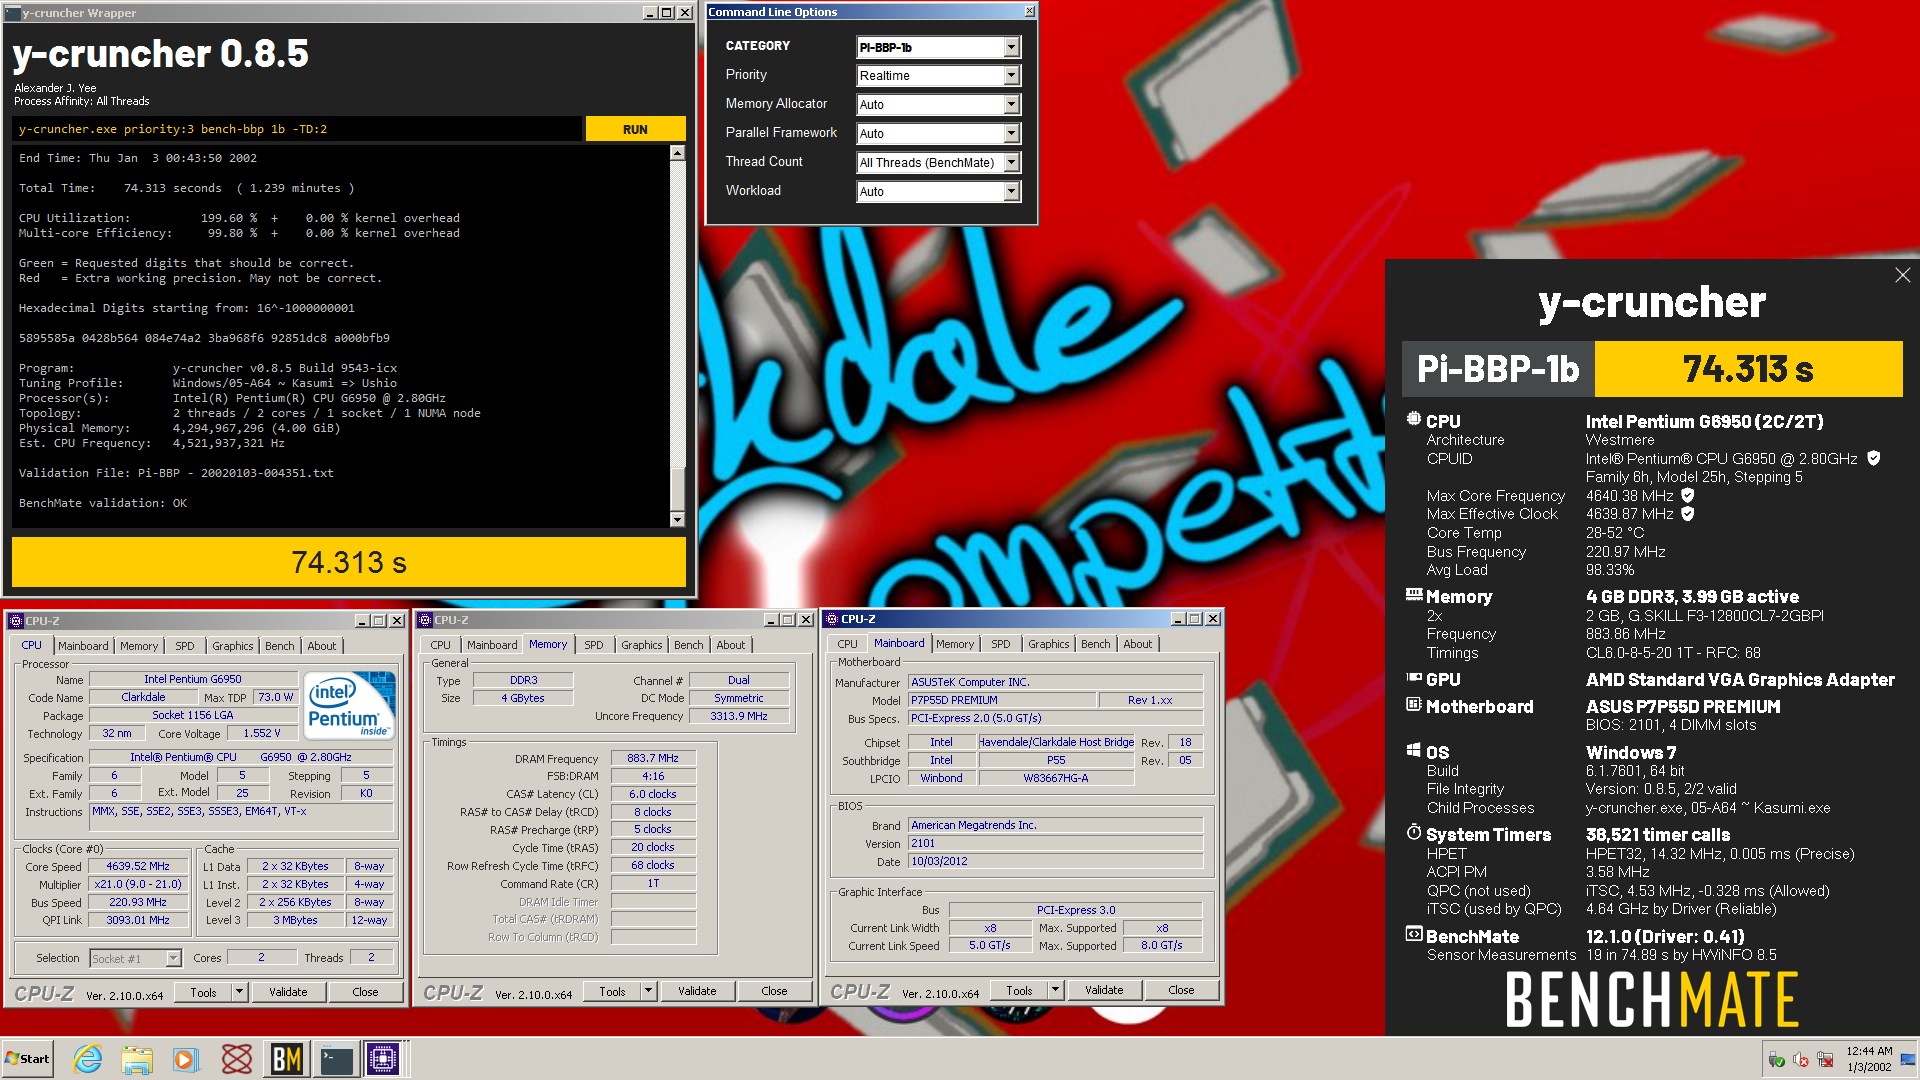Close the BenchMate result panel with X
The height and width of the screenshot is (1080, 1920).
click(1902, 275)
